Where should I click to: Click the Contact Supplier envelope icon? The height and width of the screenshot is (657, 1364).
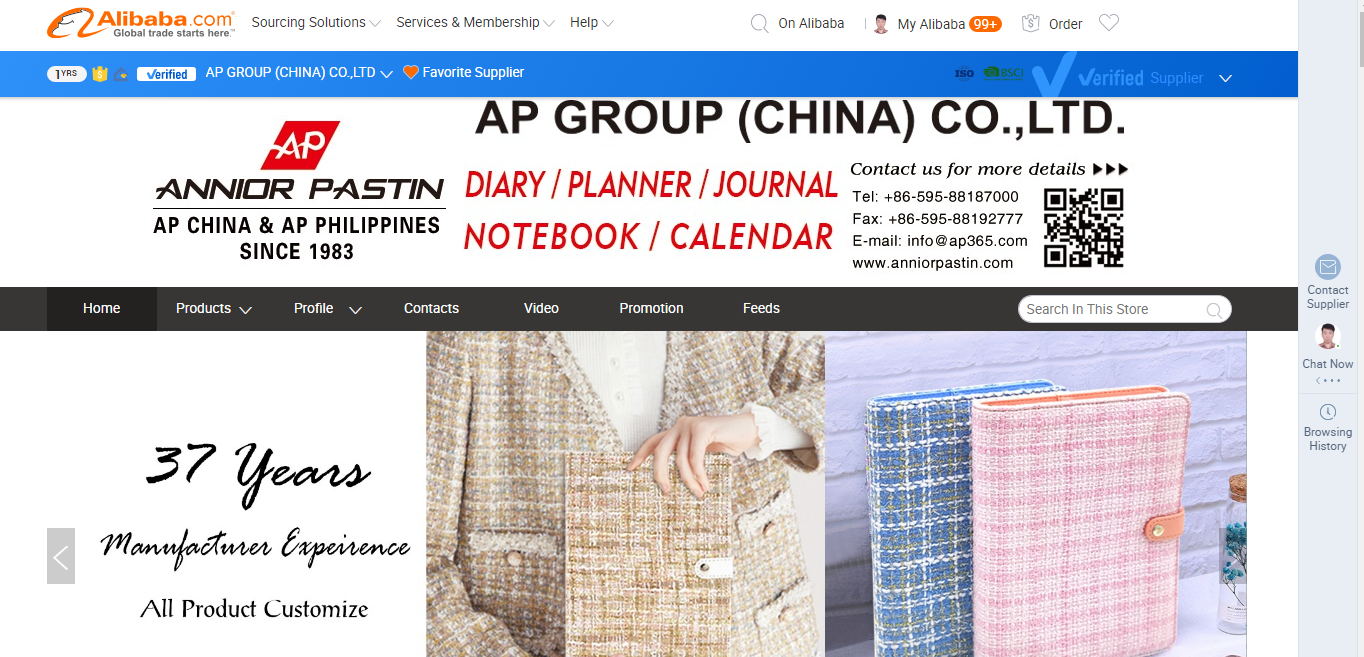click(x=1328, y=267)
